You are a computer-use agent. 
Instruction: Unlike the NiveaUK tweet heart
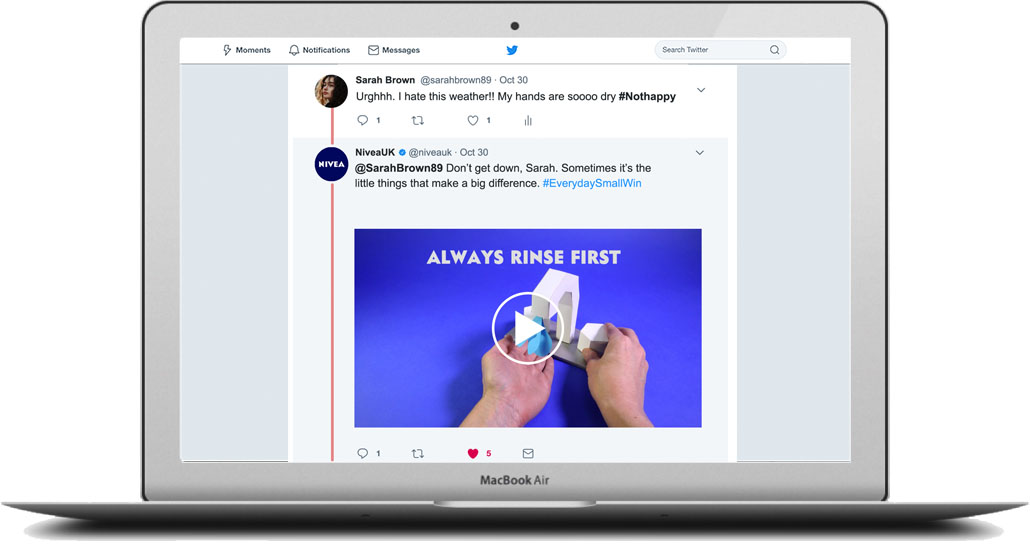[x=473, y=454]
